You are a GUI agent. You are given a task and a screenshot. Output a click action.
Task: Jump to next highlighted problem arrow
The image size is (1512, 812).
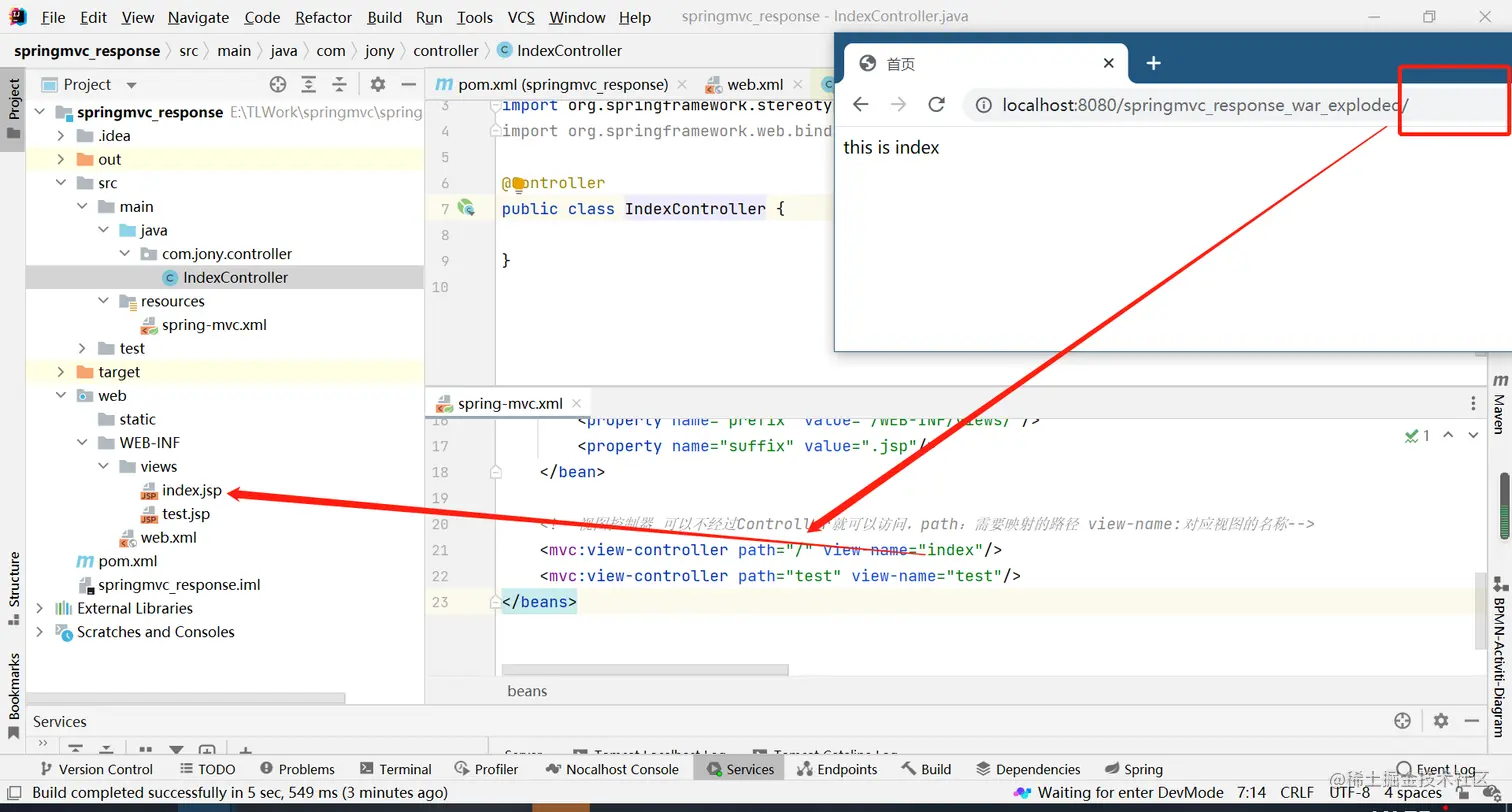click(1473, 436)
